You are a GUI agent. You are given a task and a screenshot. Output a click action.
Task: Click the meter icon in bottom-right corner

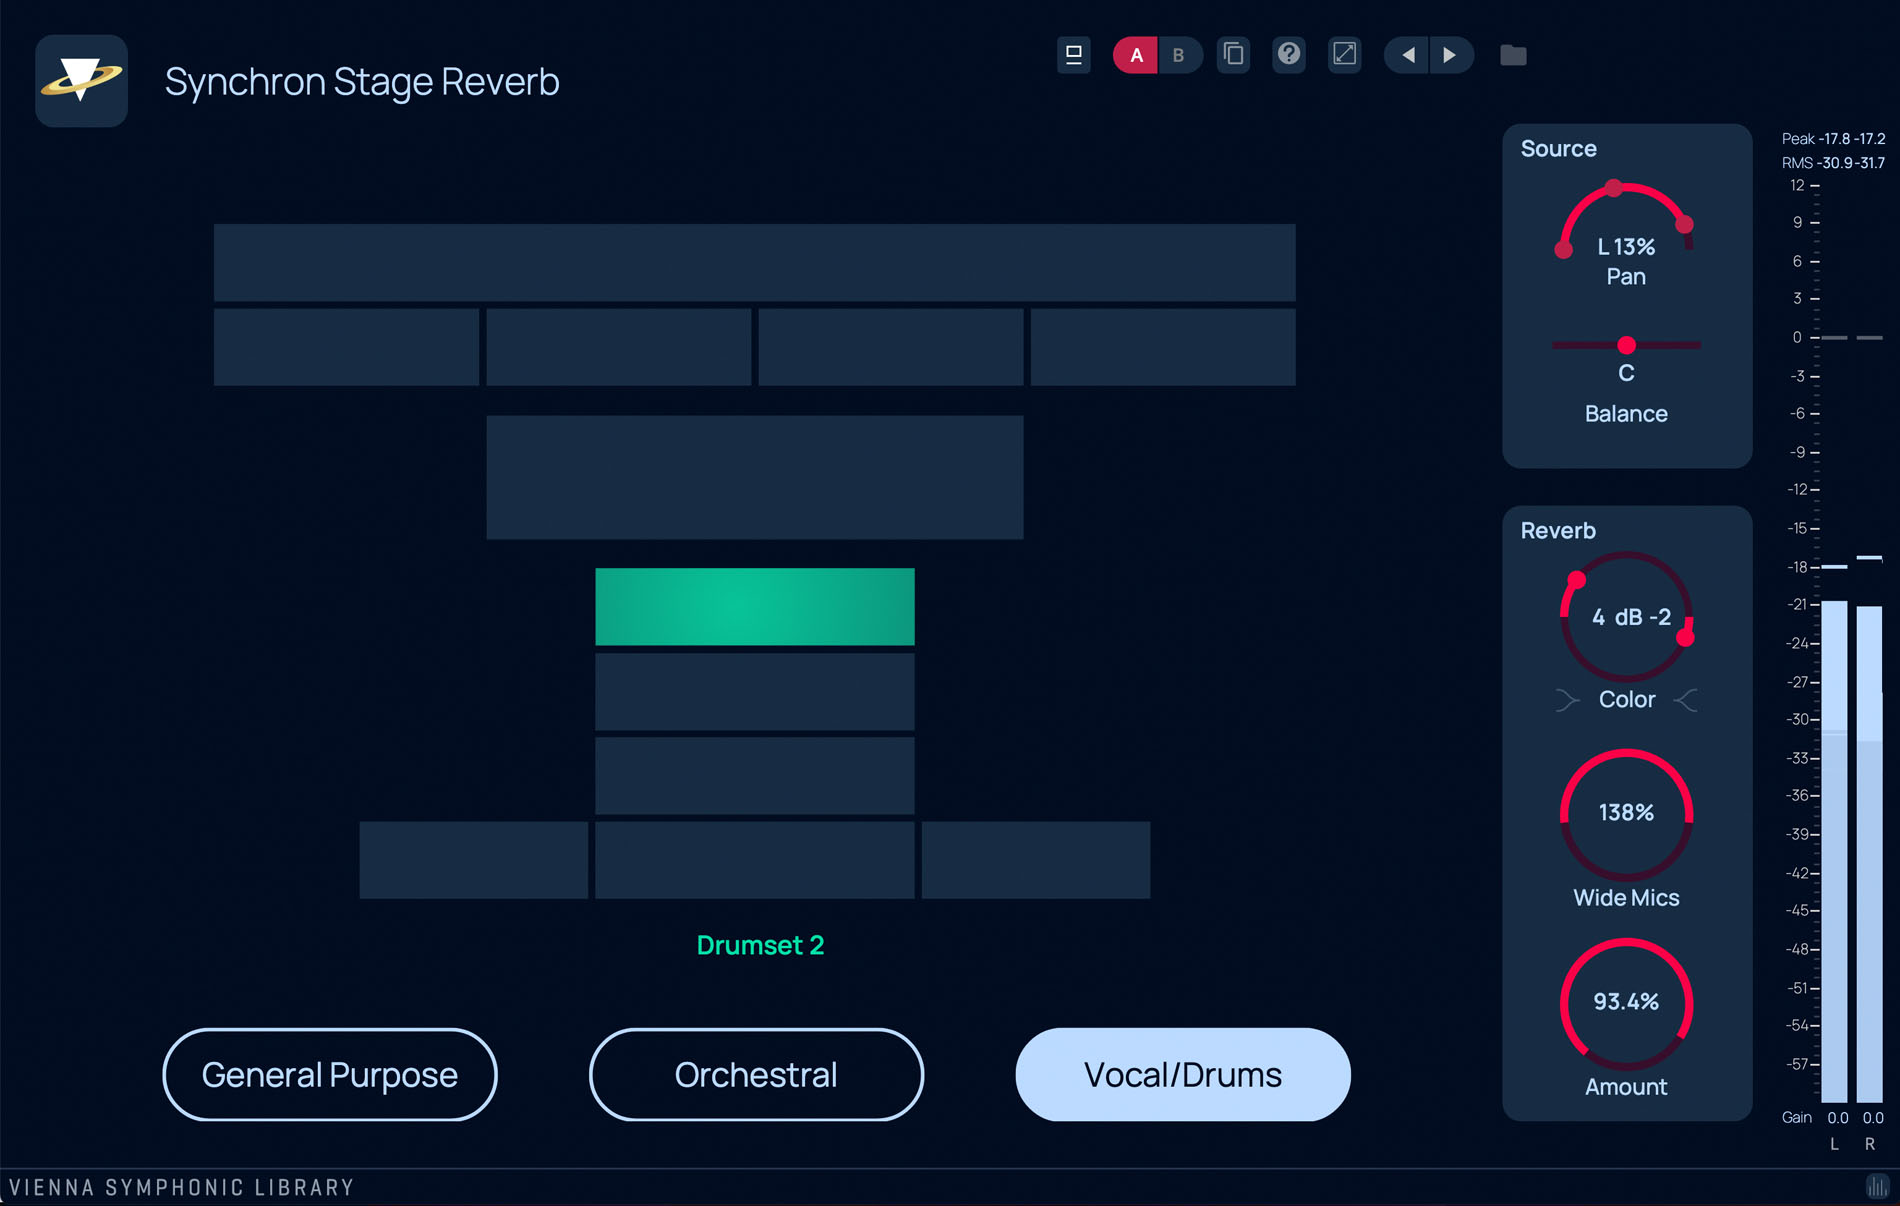pos(1877,1187)
